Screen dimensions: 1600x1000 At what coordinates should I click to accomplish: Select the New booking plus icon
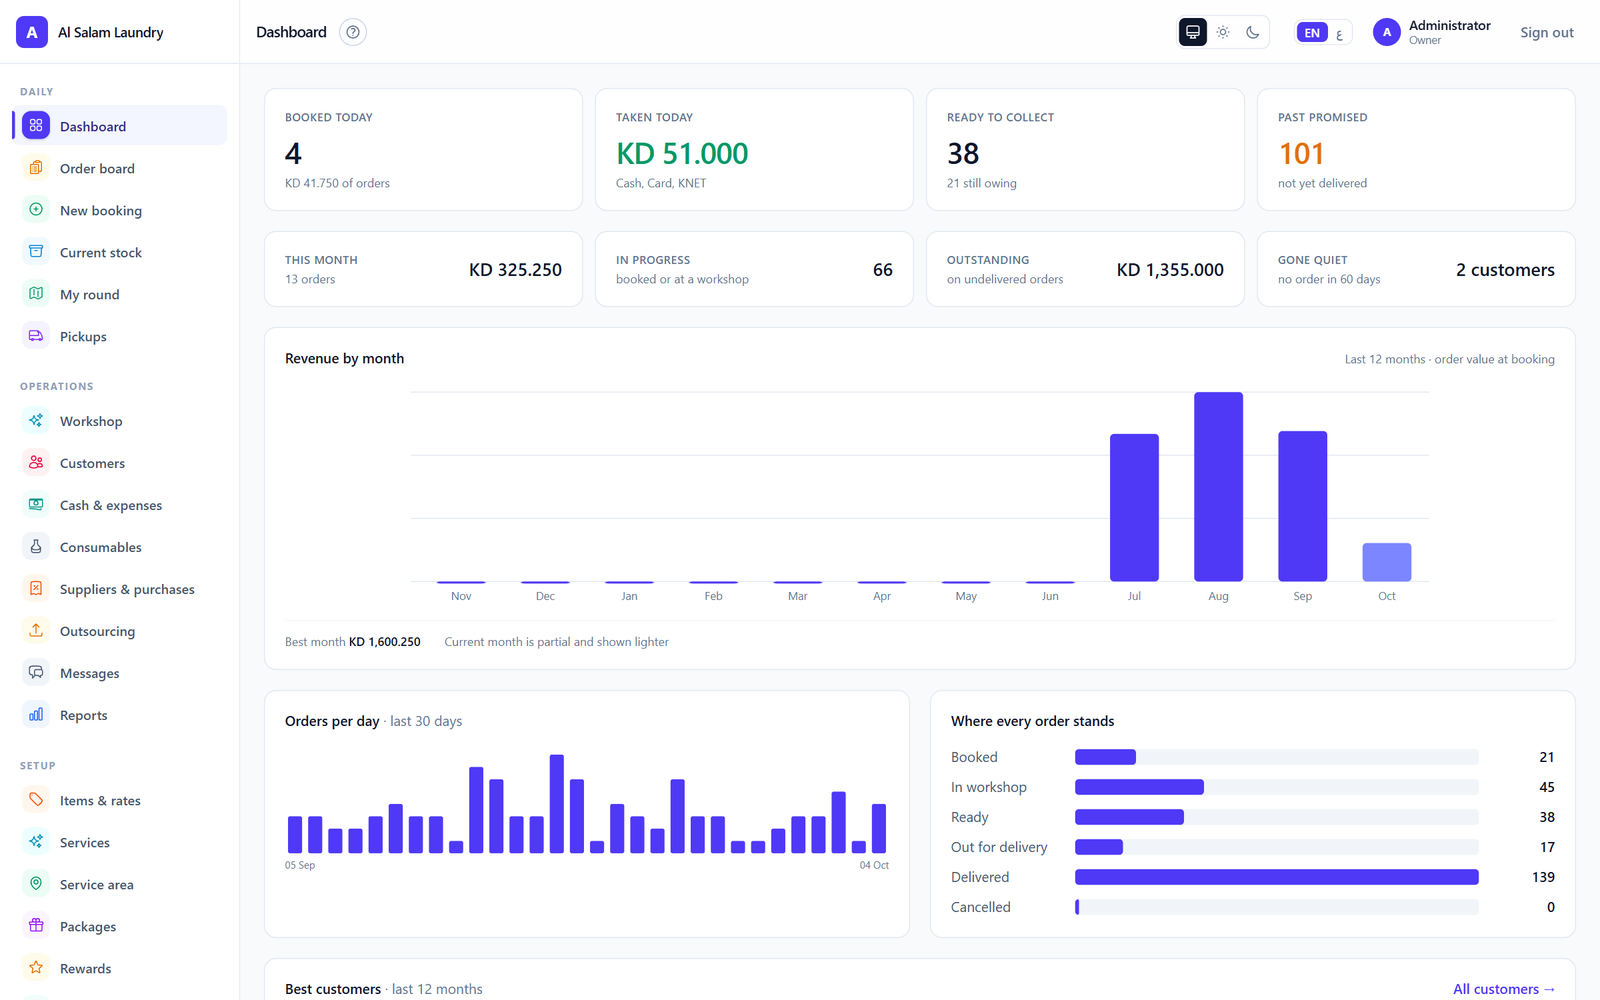pos(36,210)
